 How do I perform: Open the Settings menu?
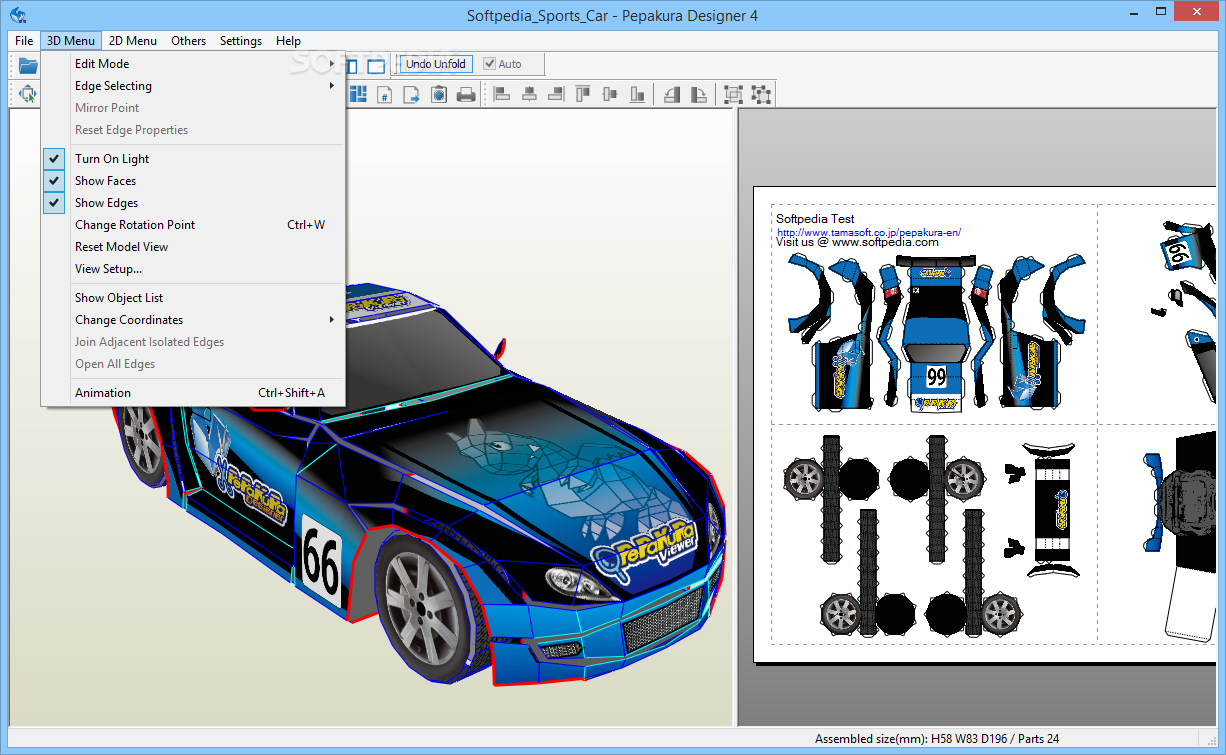pos(241,41)
